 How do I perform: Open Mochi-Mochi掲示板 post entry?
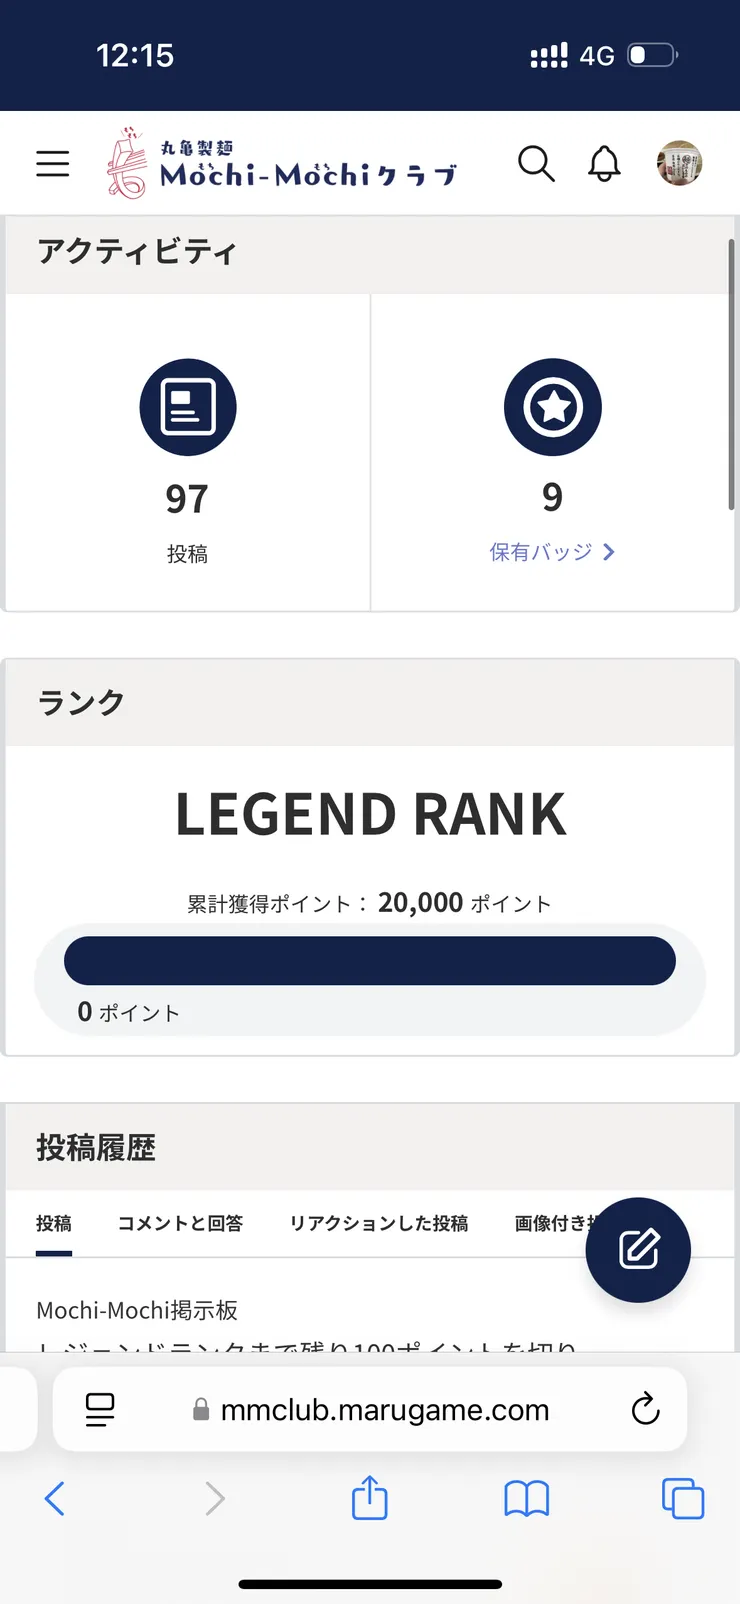pyautogui.click(x=137, y=1310)
